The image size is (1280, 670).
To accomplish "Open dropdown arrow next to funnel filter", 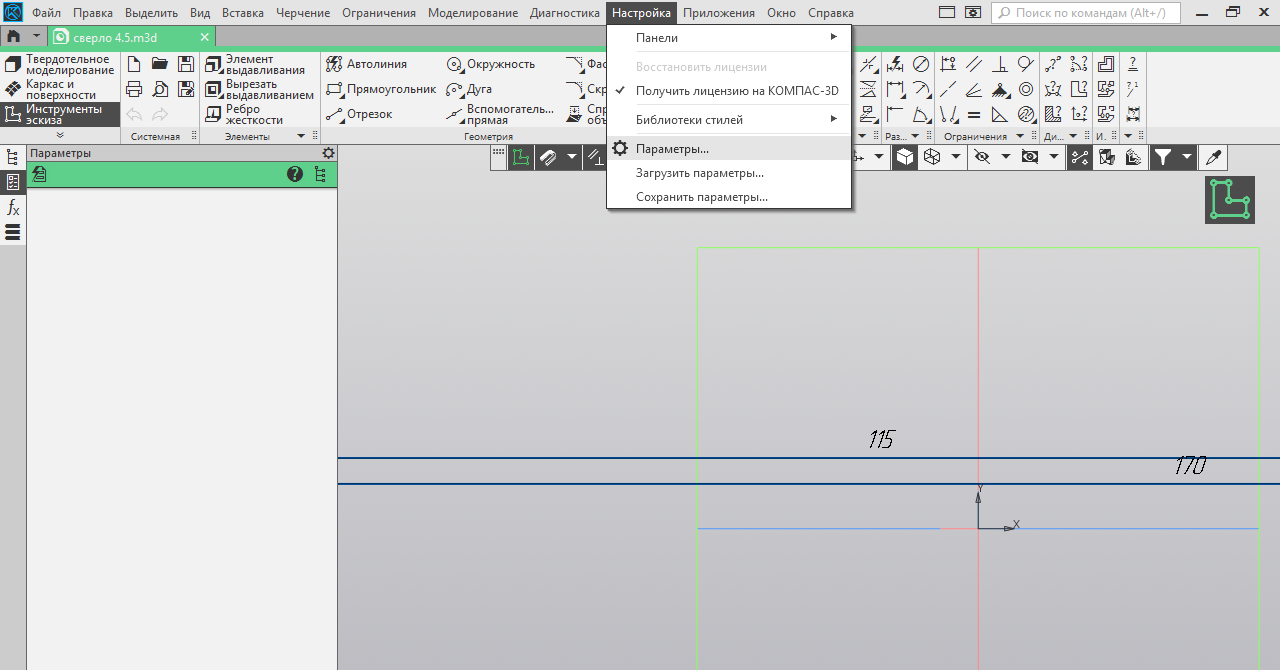I will click(x=1187, y=157).
